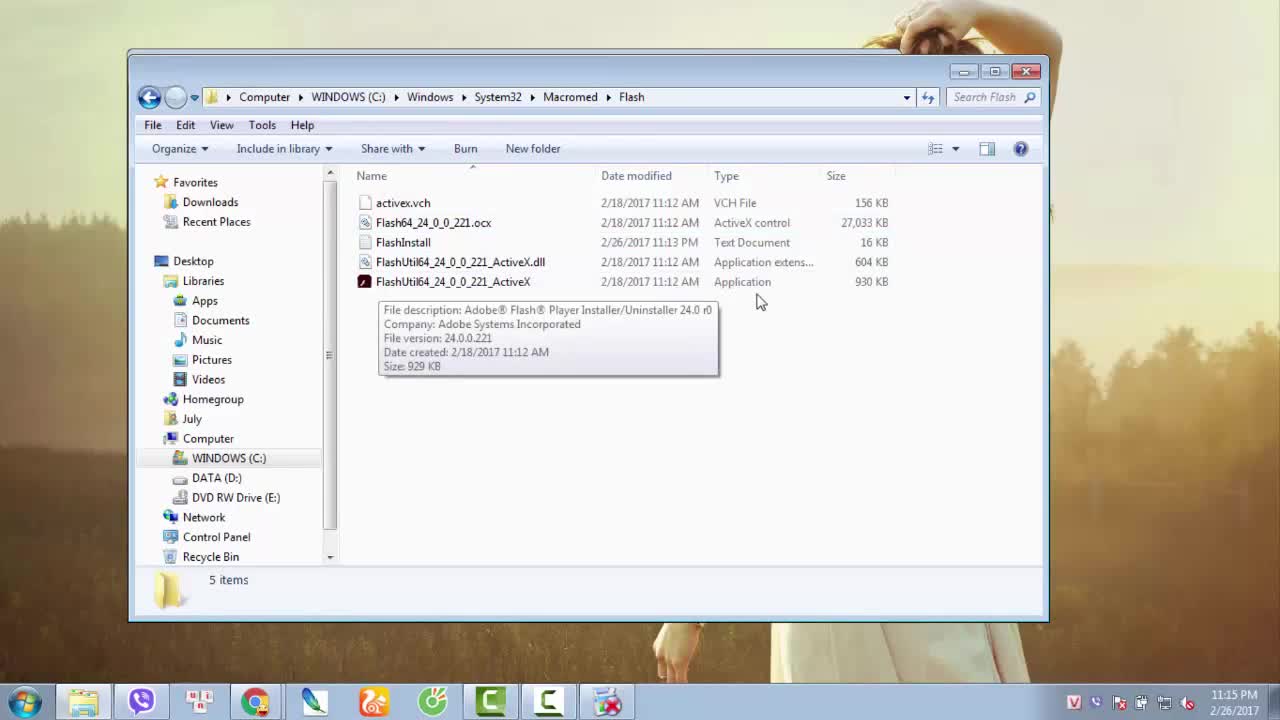Image resolution: width=1280 pixels, height=720 pixels.
Task: Change view with the views icon
Action: (x=935, y=149)
